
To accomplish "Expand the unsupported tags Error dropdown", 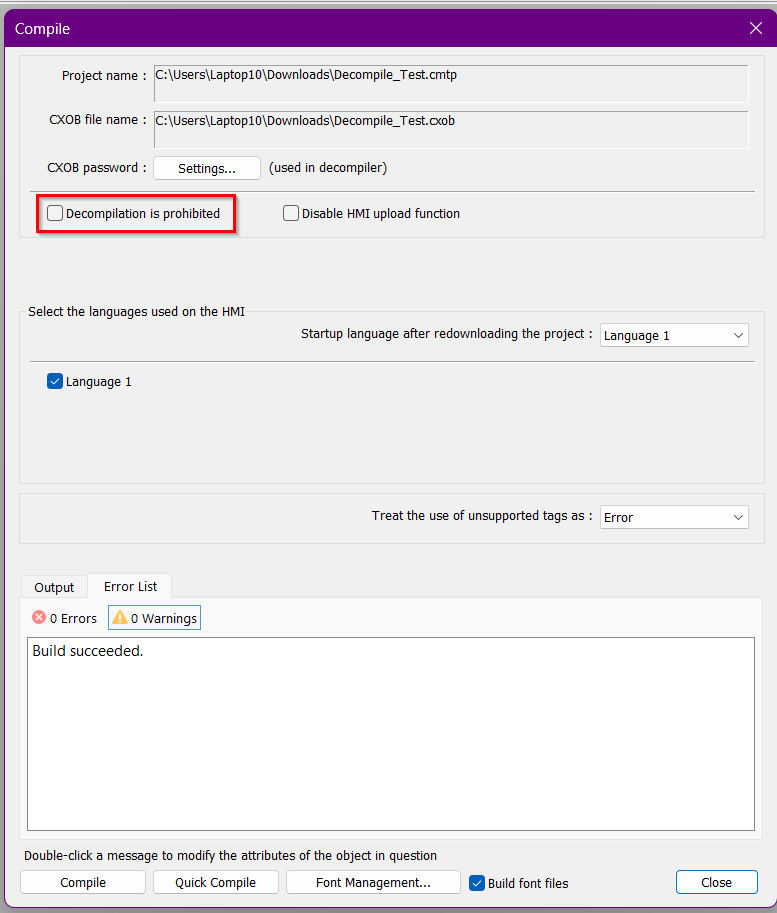I will [674, 517].
